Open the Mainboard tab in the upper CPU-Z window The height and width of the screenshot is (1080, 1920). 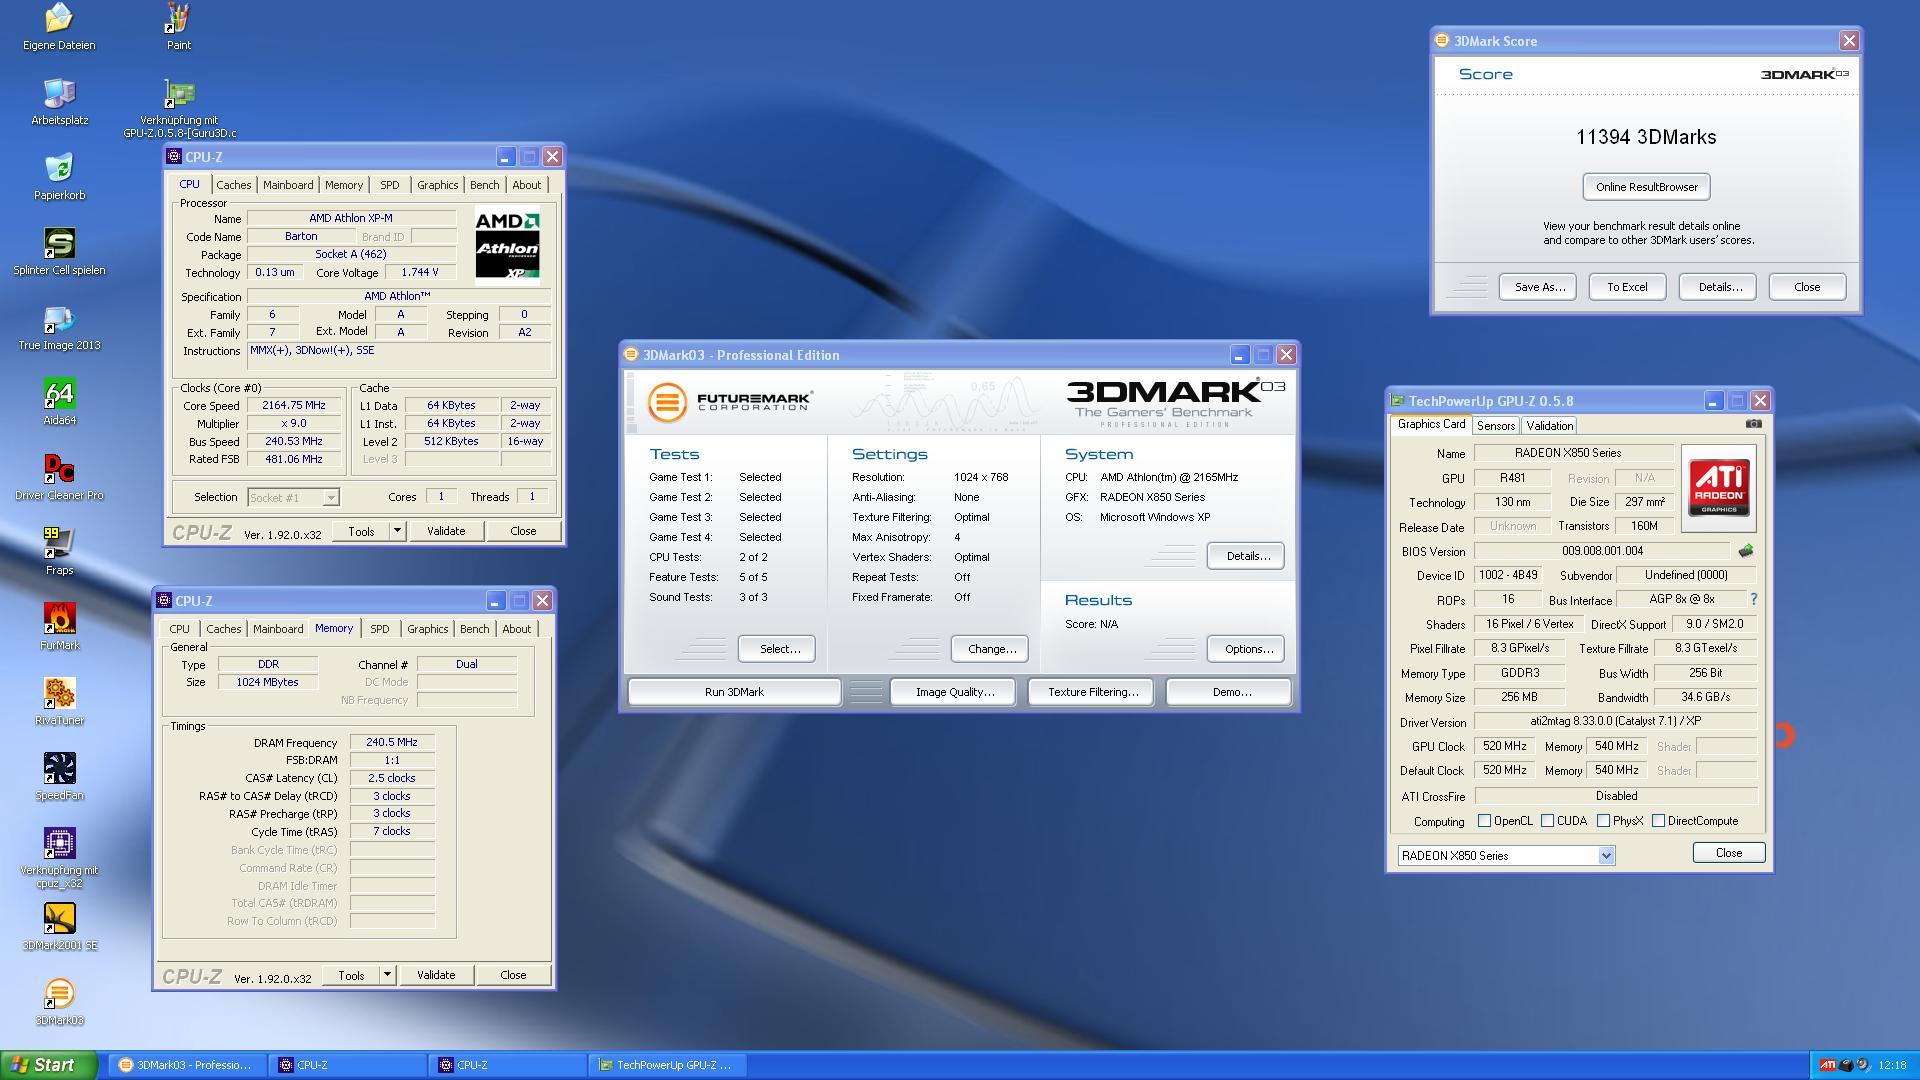(x=288, y=185)
